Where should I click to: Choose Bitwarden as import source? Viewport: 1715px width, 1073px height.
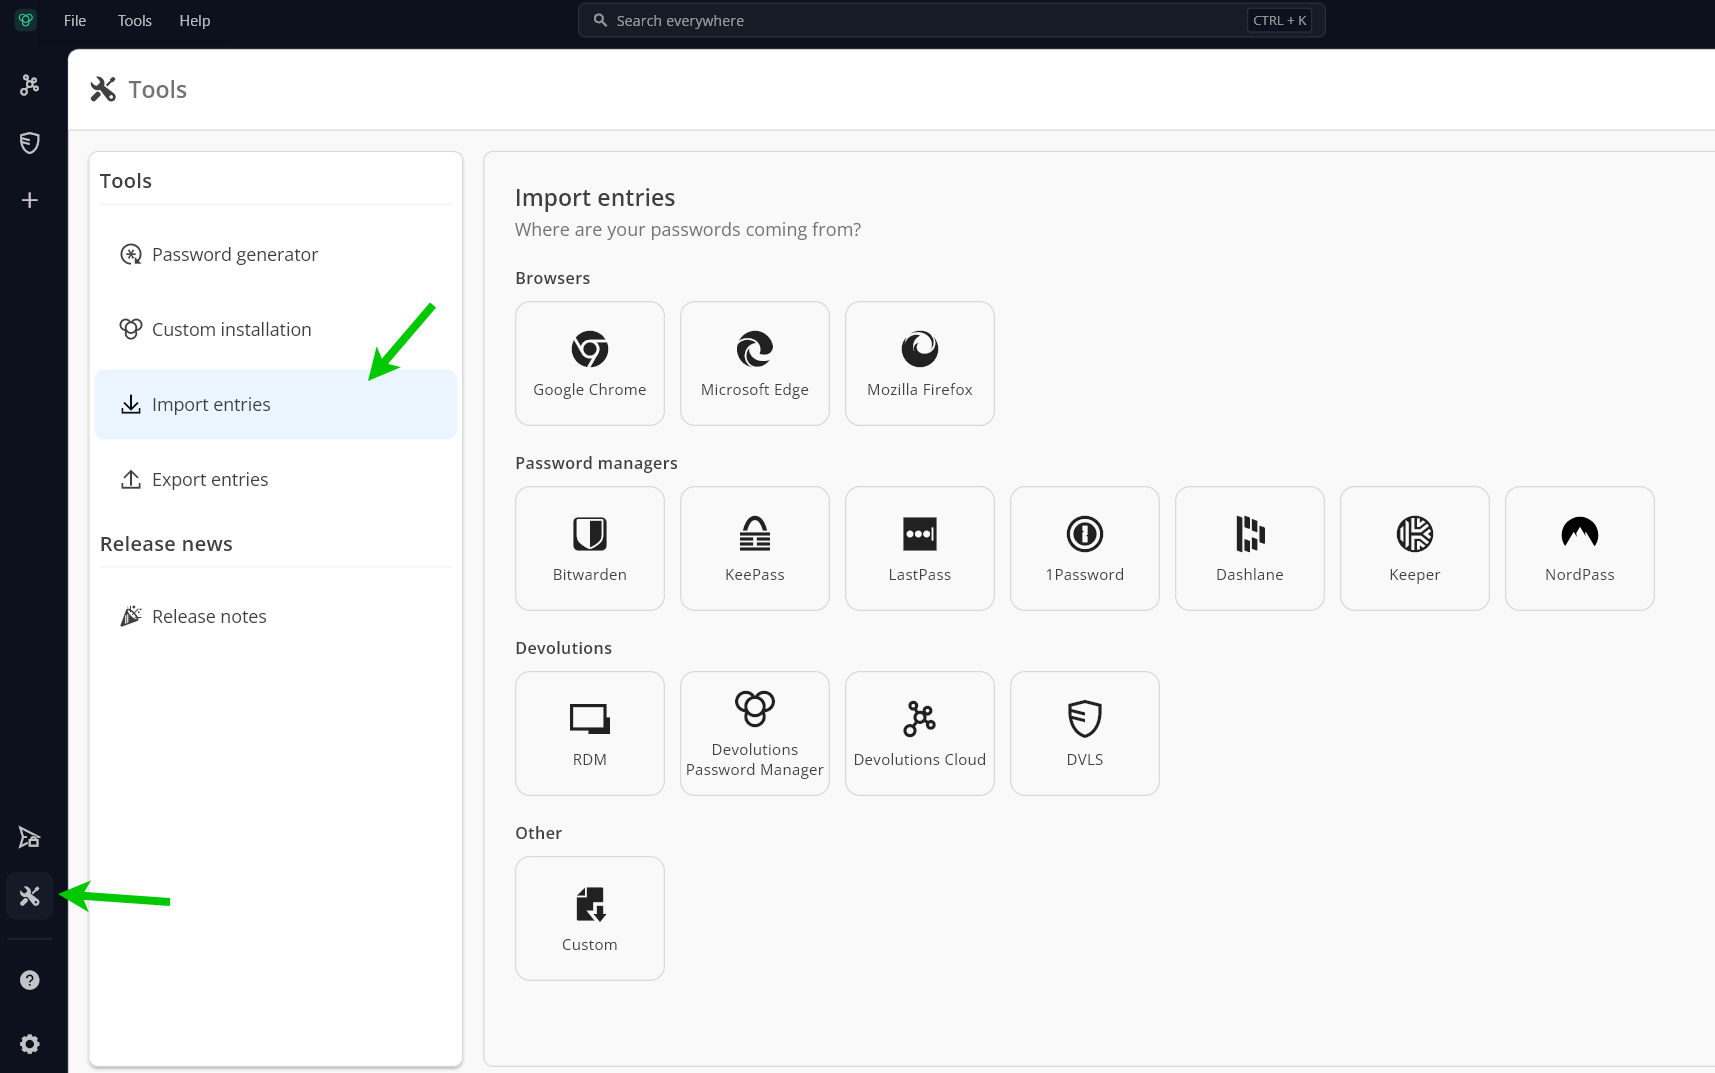click(590, 549)
